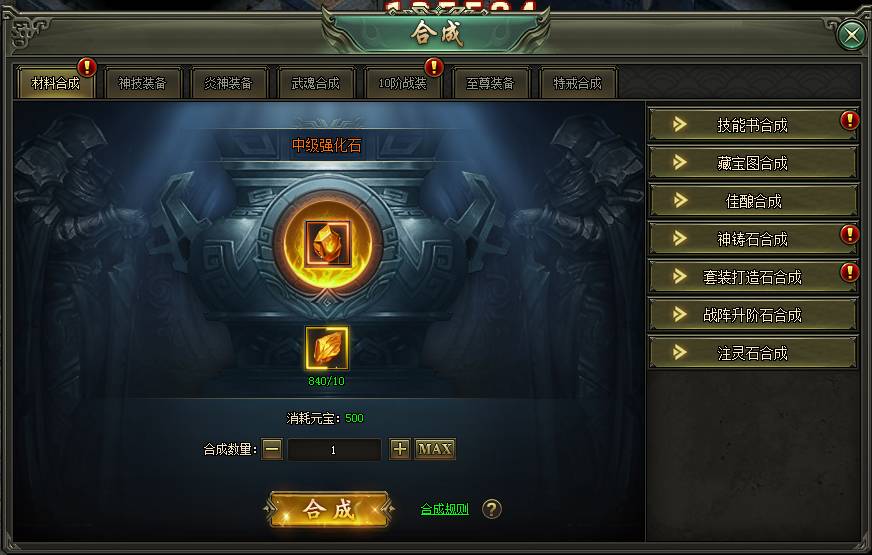Click the glowing 中级强化石 result item icon

[x=328, y=243]
